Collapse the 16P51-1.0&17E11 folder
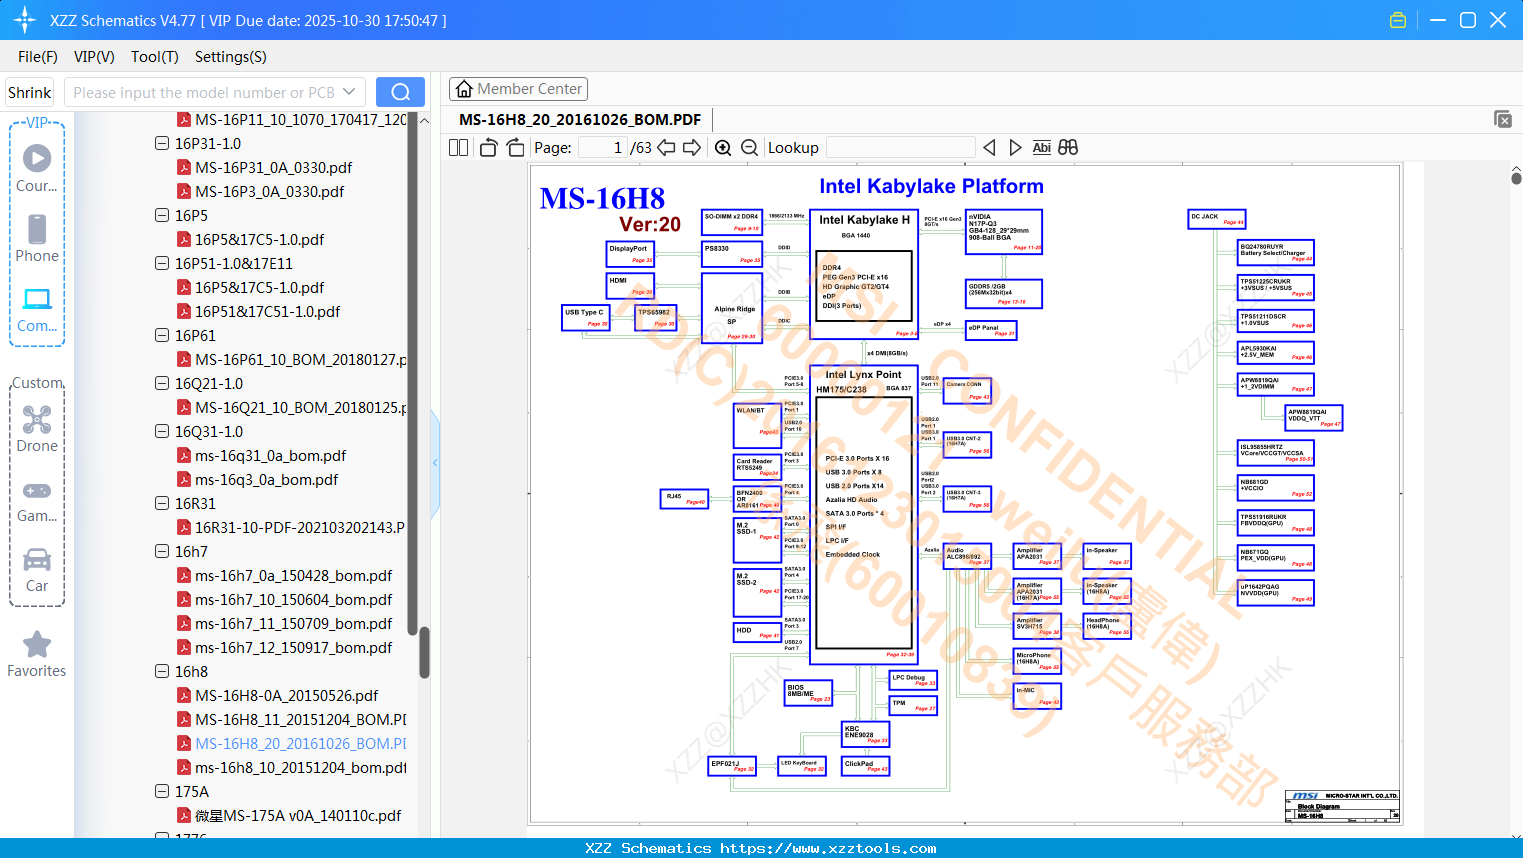This screenshot has width=1523, height=858. point(162,263)
